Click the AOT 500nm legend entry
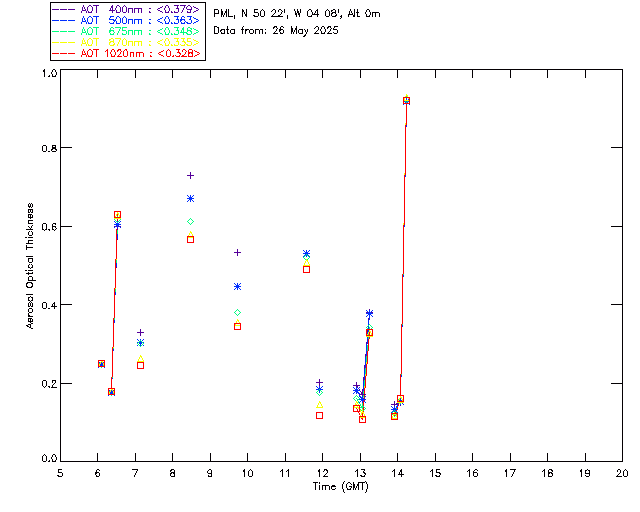This screenshot has height=512, width=640. click(x=126, y=20)
